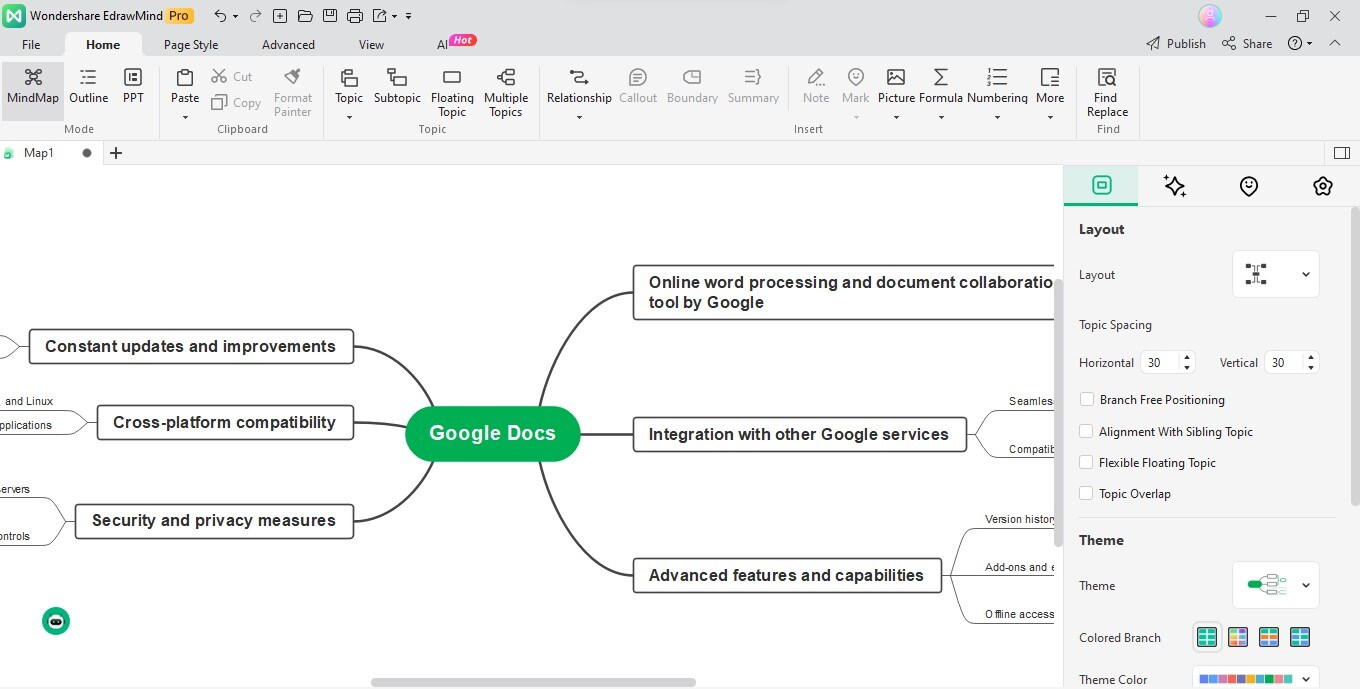This screenshot has width=1360, height=689.
Task: Open PPT mode
Action: (x=133, y=87)
